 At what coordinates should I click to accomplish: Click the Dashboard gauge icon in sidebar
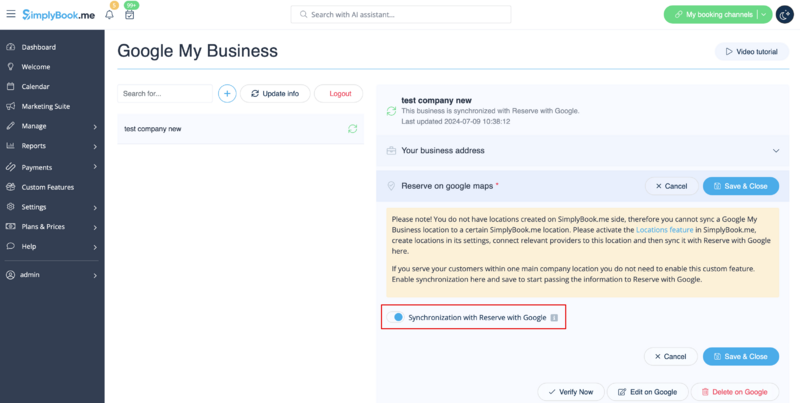tap(10, 47)
